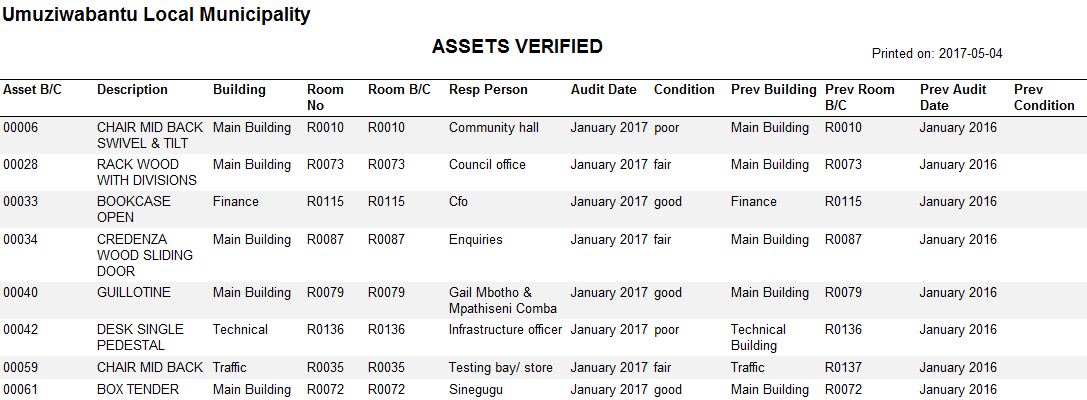Viewport: 1087px width, 400px height.
Task: Click the Resp Person column header
Action: [488, 89]
